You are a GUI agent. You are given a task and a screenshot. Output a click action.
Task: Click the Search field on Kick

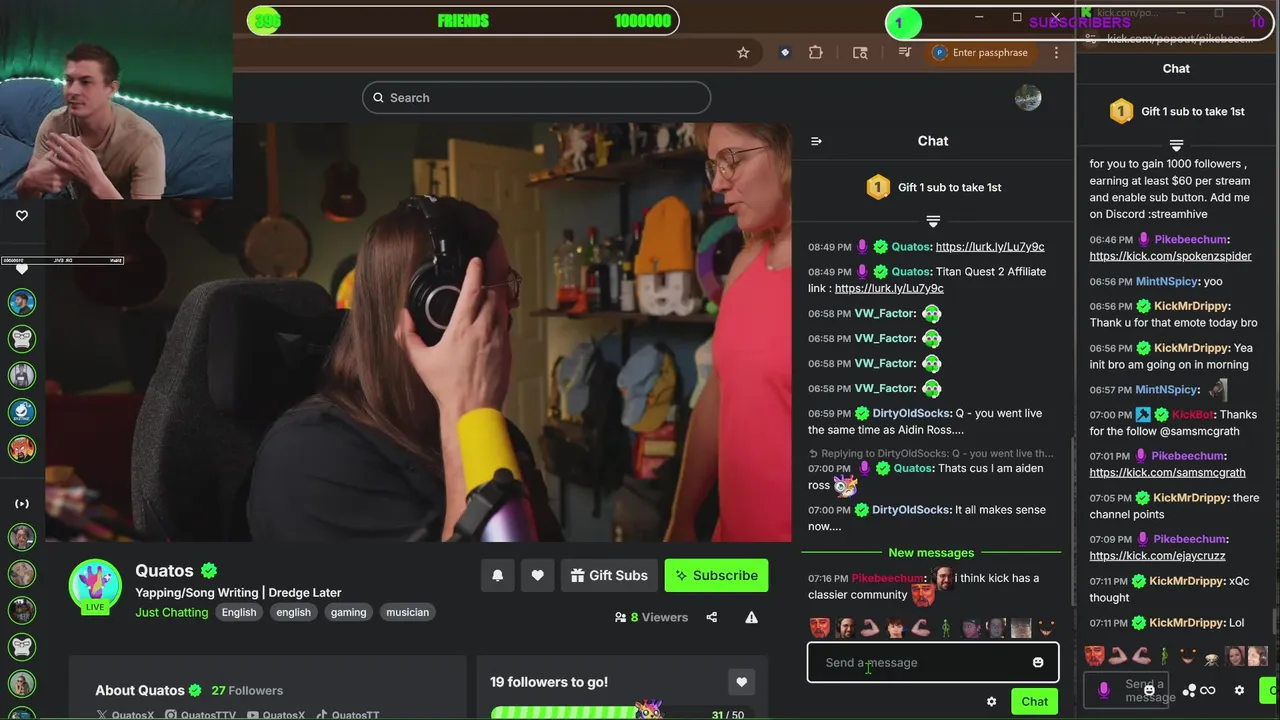point(536,98)
